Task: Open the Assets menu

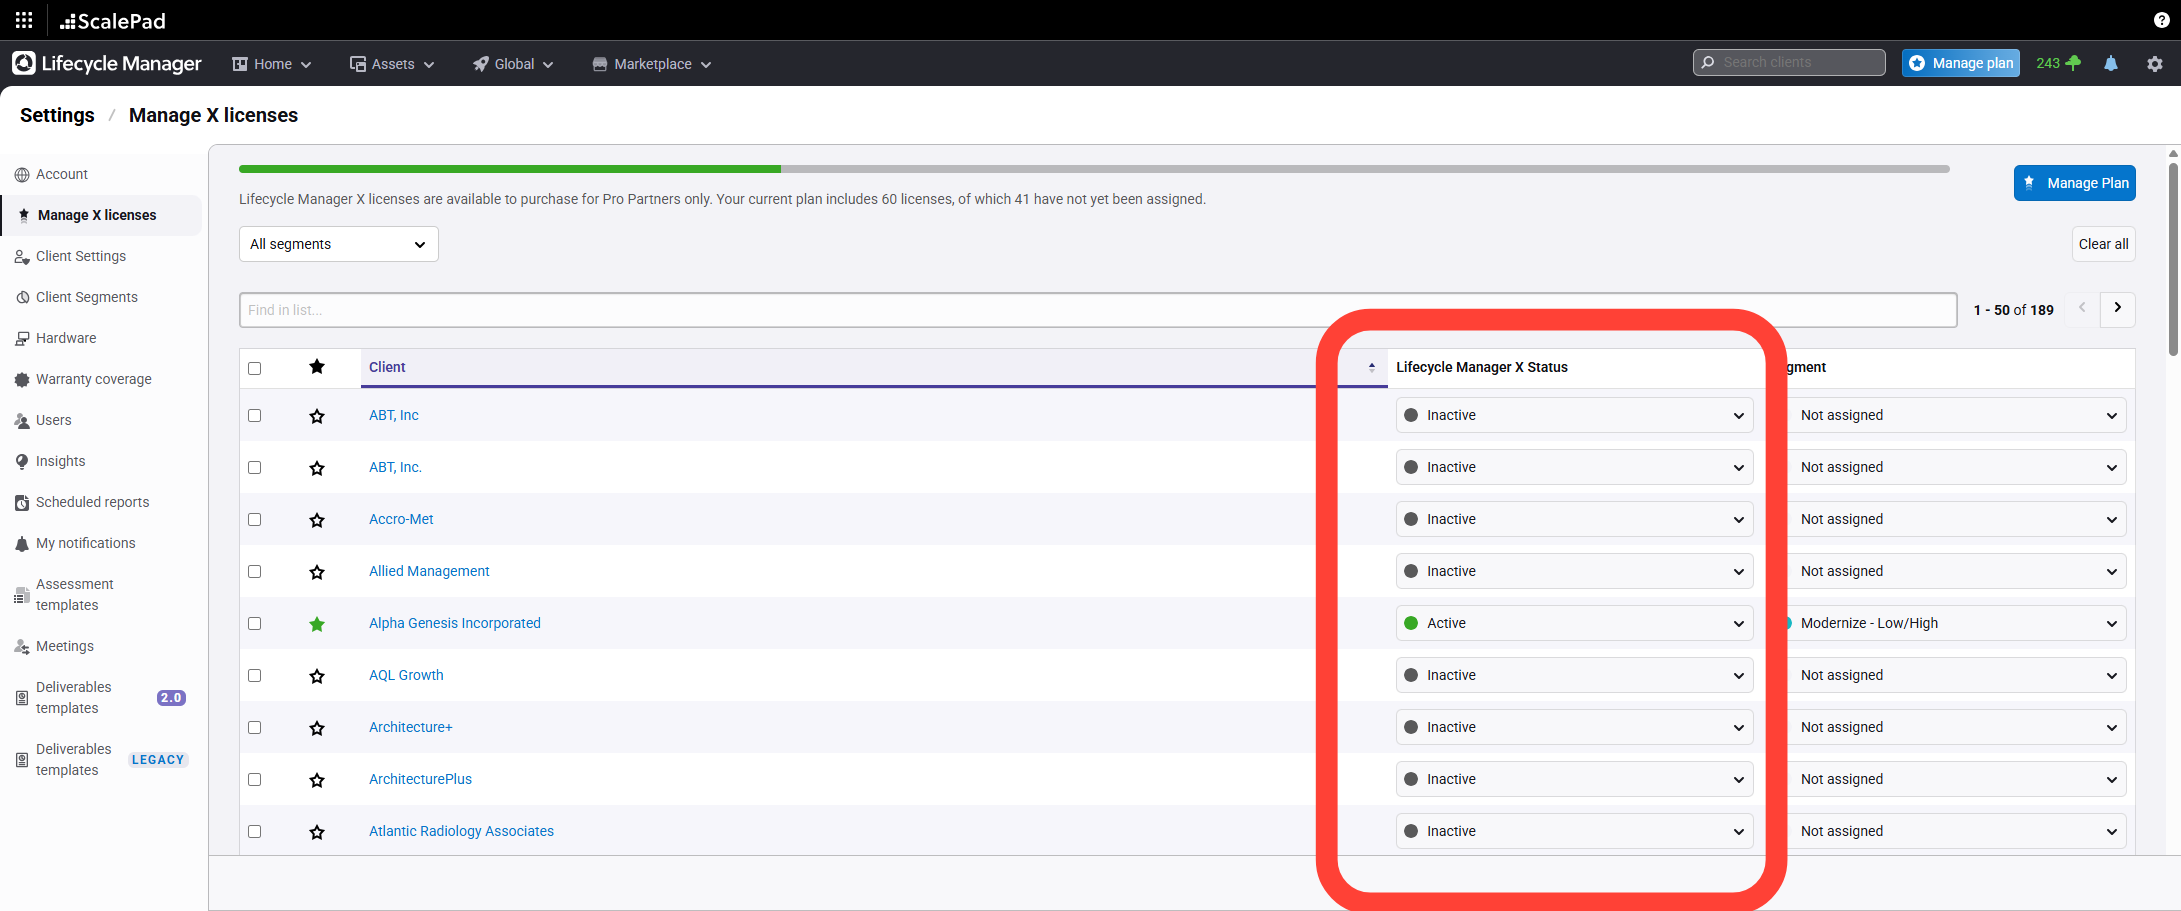Action: (x=392, y=64)
